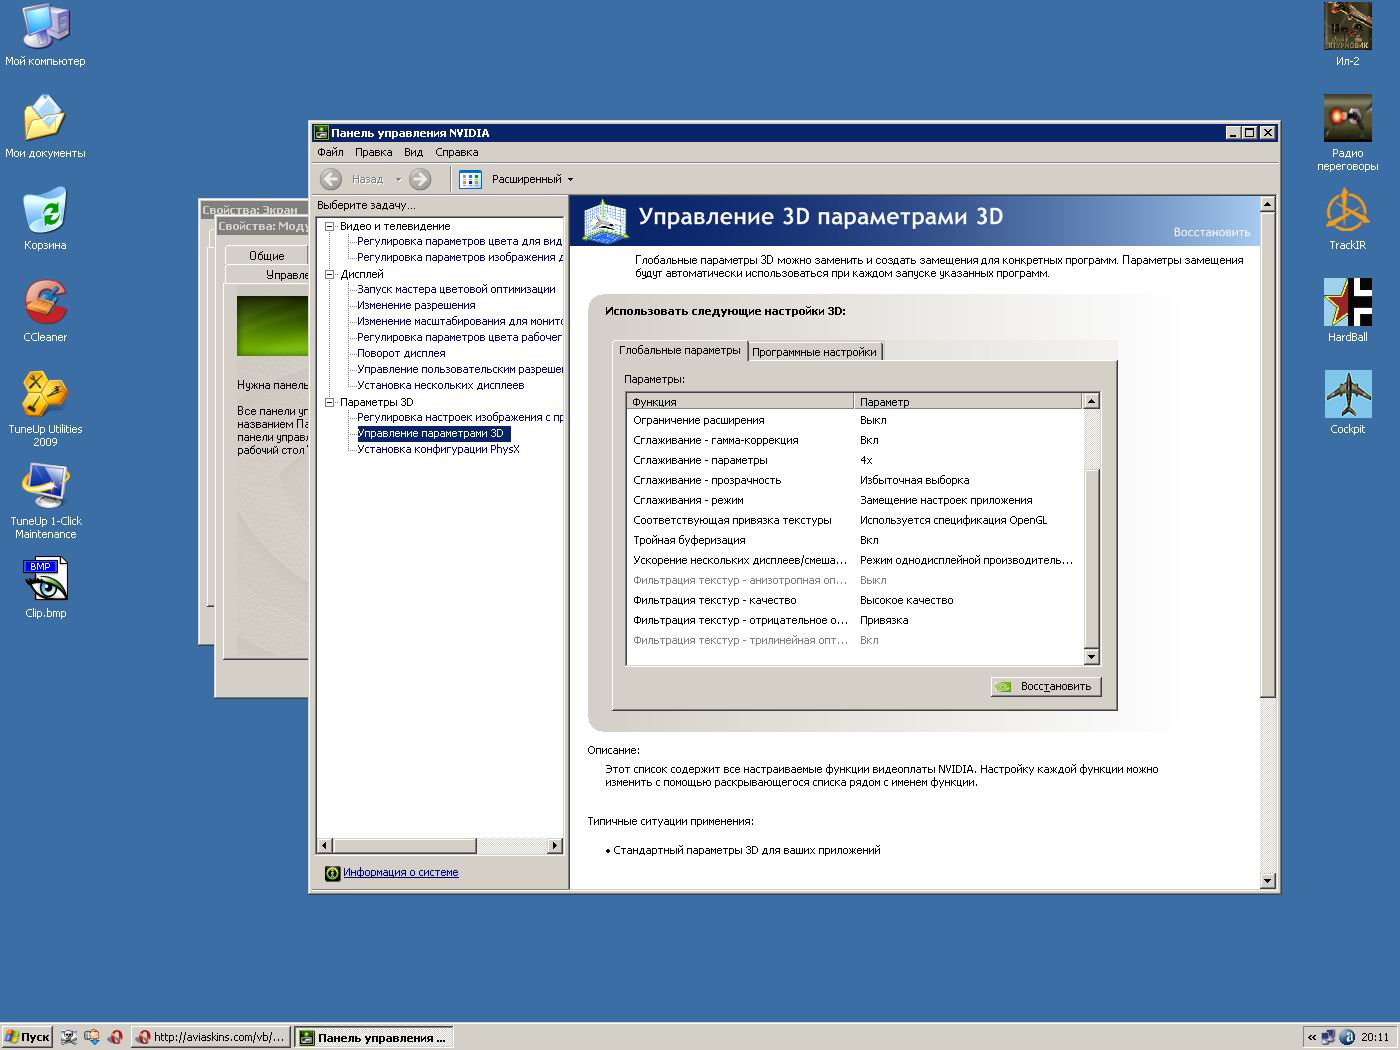Select Управление параметрами 3D tree item

[x=433, y=433]
